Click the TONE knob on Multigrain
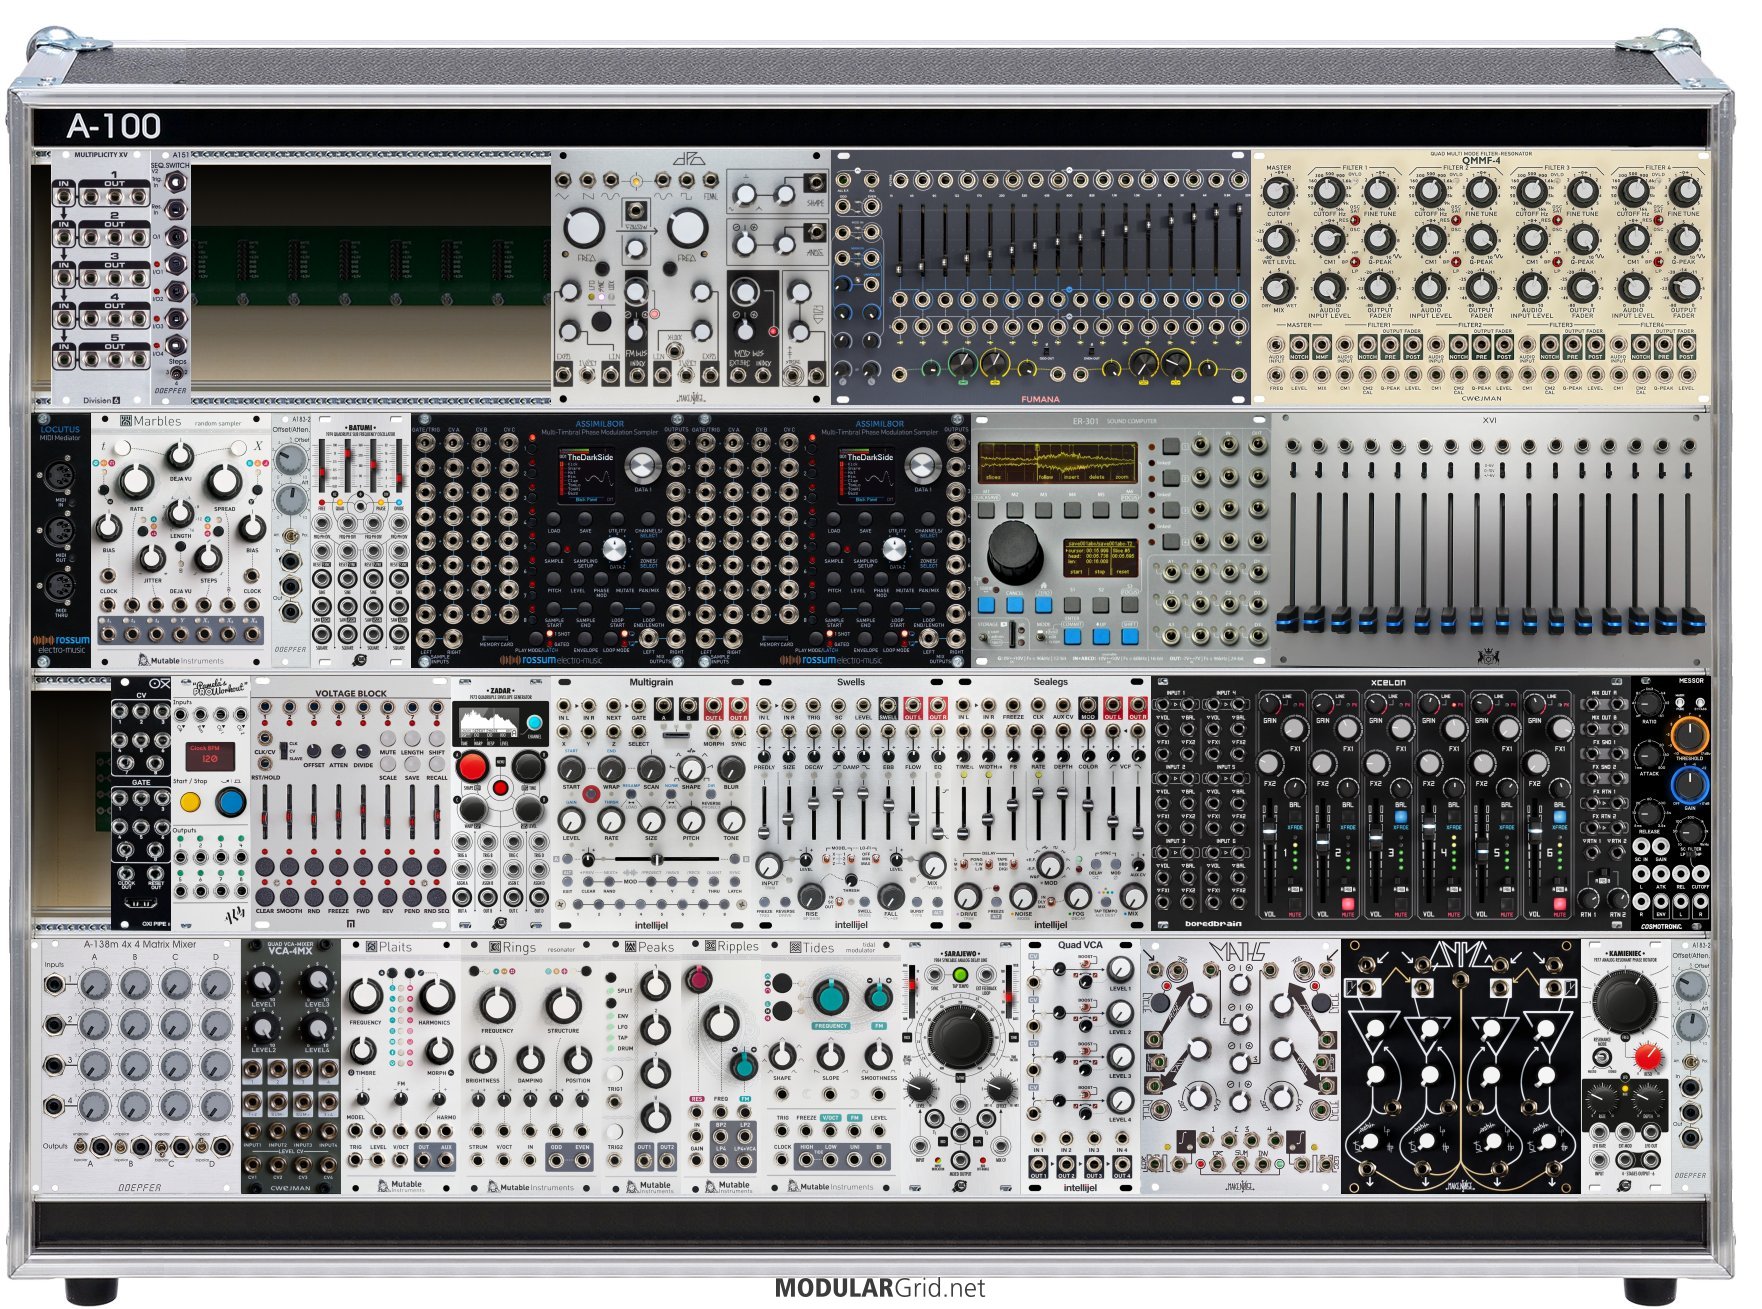Image resolution: width=1762 pixels, height=1309 pixels. coord(731,819)
